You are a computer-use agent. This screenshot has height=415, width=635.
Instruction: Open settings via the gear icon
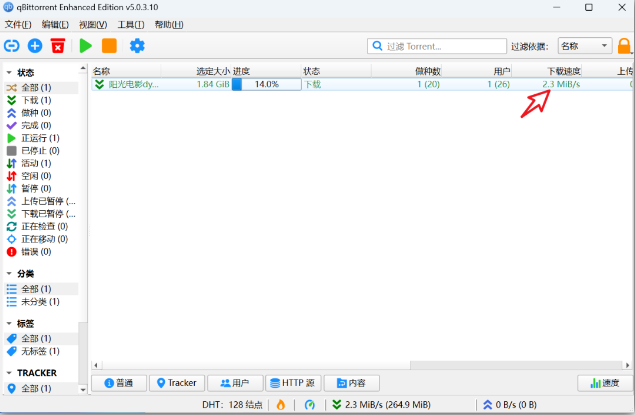pyautogui.click(x=137, y=46)
